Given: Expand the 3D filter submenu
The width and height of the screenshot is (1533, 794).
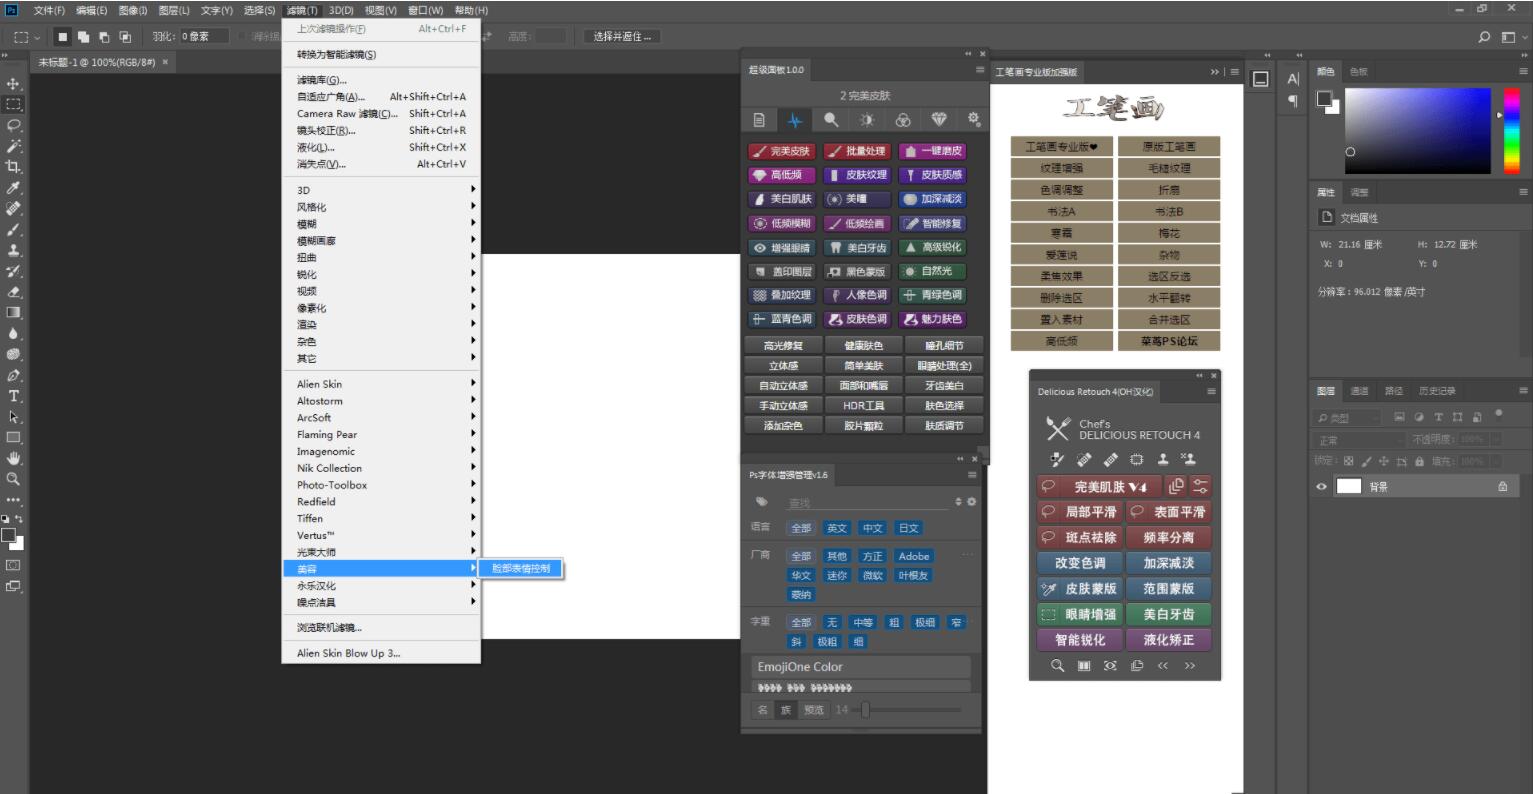Looking at the screenshot, I should click(x=381, y=190).
